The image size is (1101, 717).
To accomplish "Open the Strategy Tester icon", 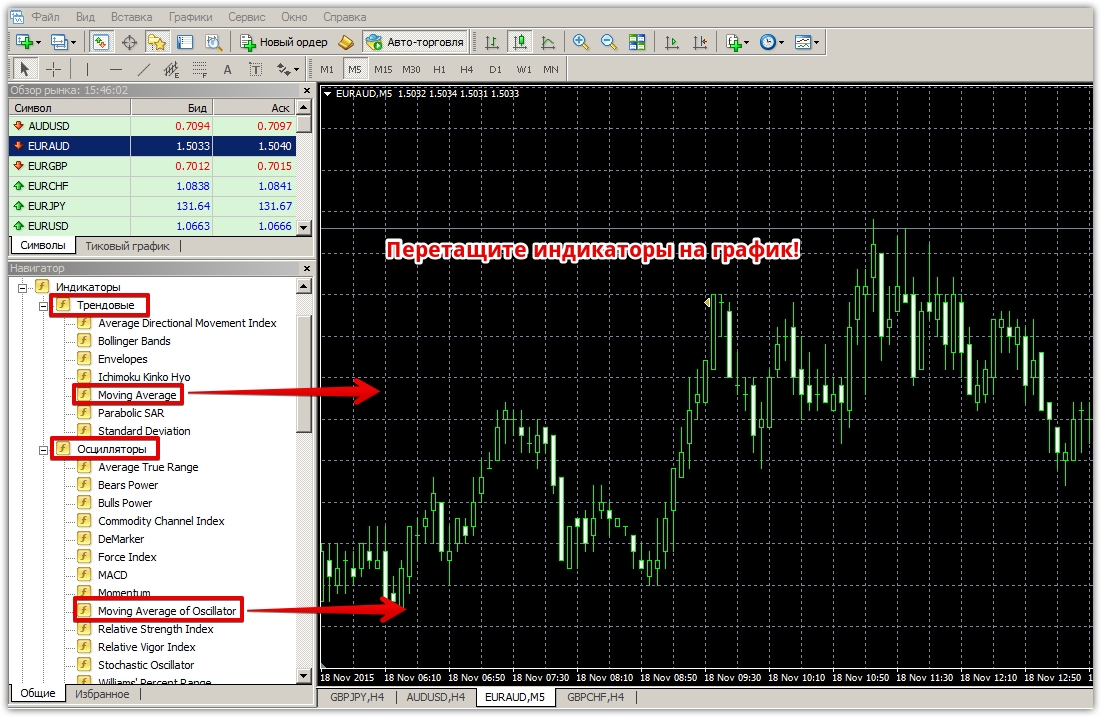I will tap(213, 42).
